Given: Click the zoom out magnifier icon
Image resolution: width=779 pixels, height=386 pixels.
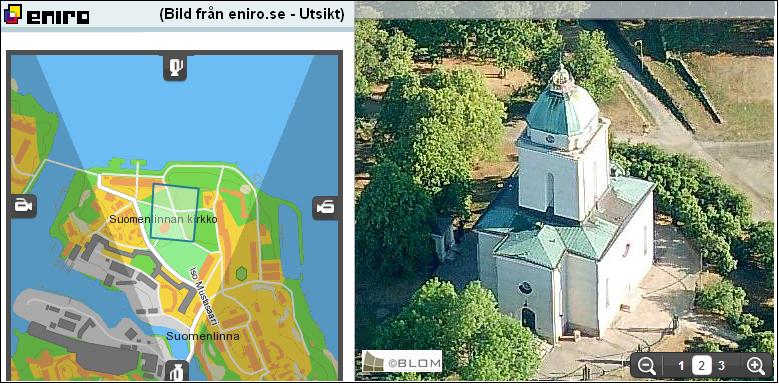Looking at the screenshot, I should tap(647, 366).
